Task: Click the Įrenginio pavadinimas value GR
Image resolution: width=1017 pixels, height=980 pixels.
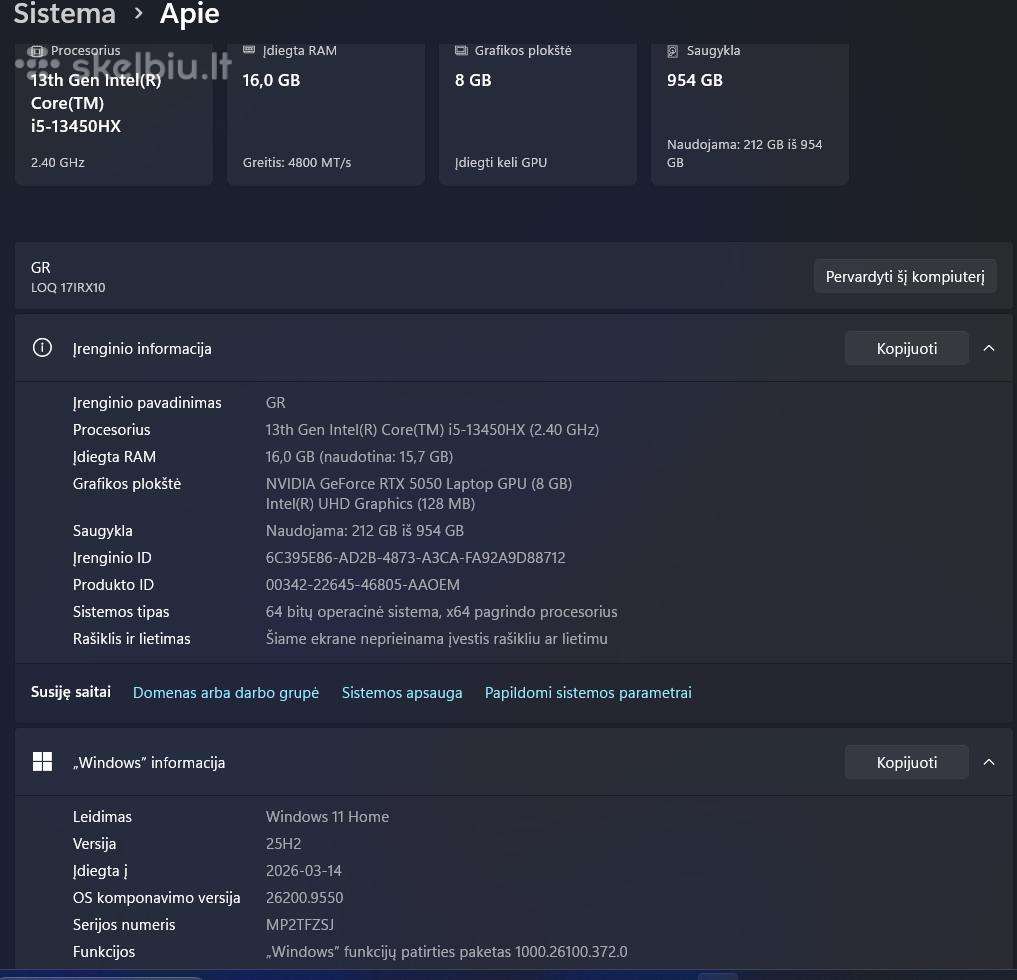Action: pos(276,403)
